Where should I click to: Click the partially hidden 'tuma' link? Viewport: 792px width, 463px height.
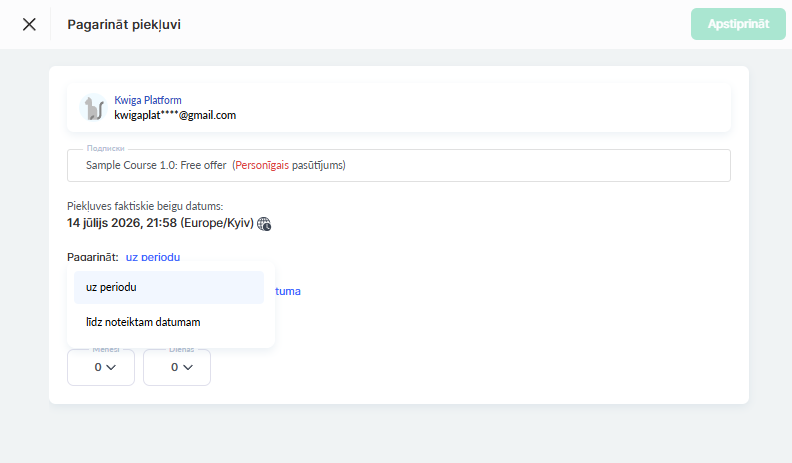tap(288, 291)
